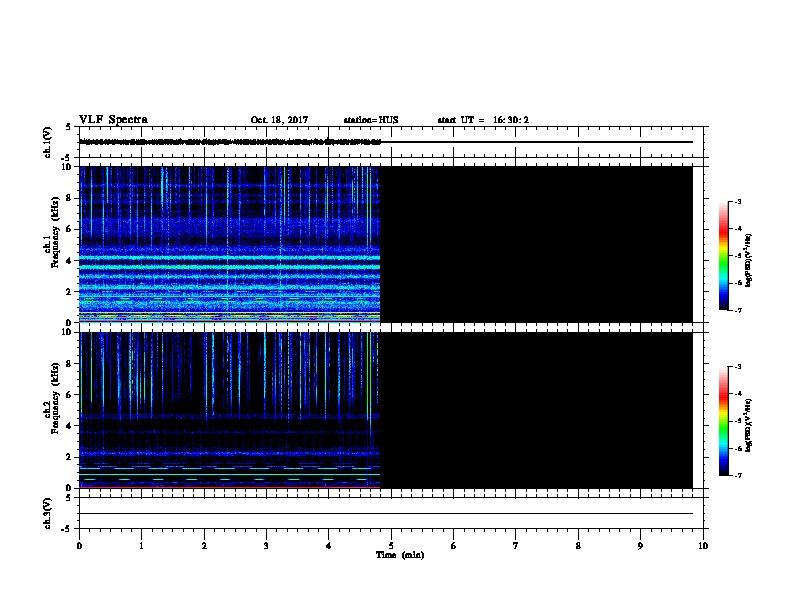792x612 pixels.
Task: Select the date text "Oct. 18, 2017"
Action: point(279,120)
